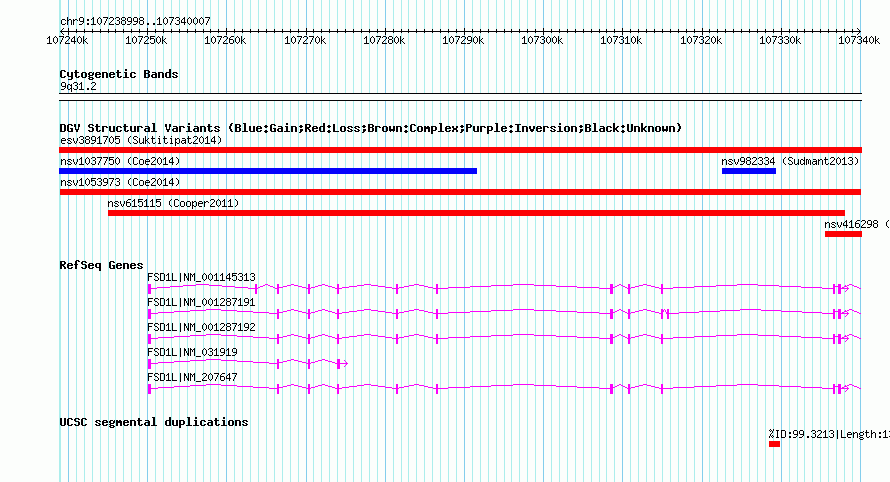
Task: Click the 107310k ruler tick label
Action: 621,40
